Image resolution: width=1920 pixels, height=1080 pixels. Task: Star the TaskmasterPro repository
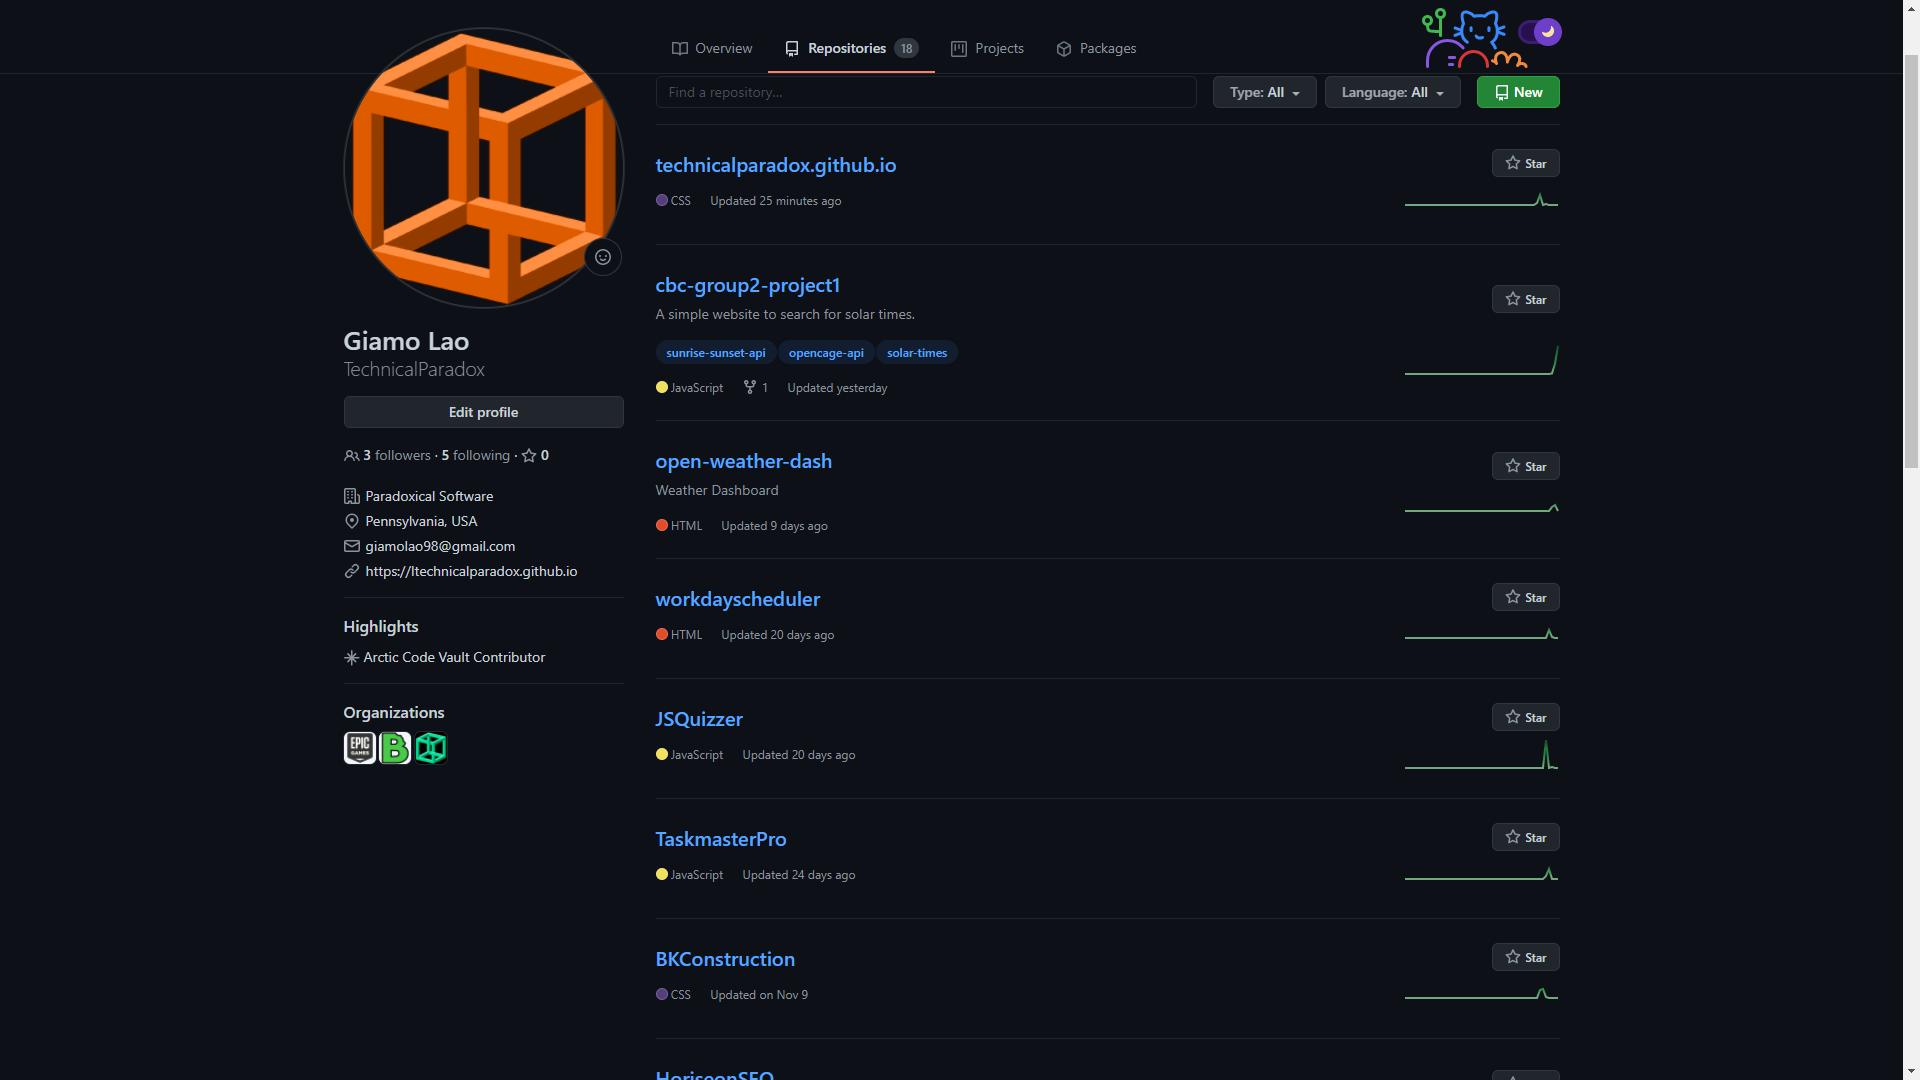(x=1525, y=837)
